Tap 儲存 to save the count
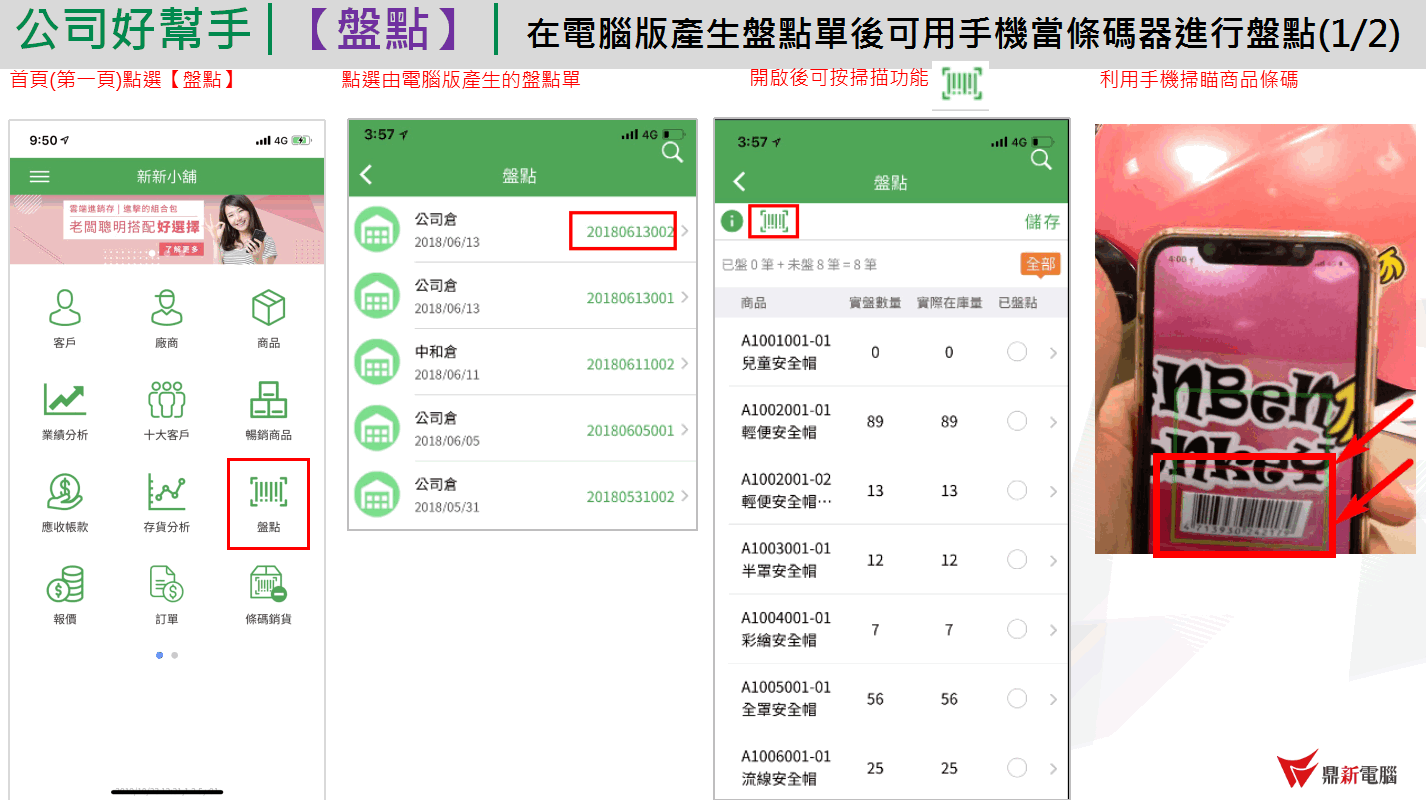Screen dimensions: 1426x800 [1042, 222]
